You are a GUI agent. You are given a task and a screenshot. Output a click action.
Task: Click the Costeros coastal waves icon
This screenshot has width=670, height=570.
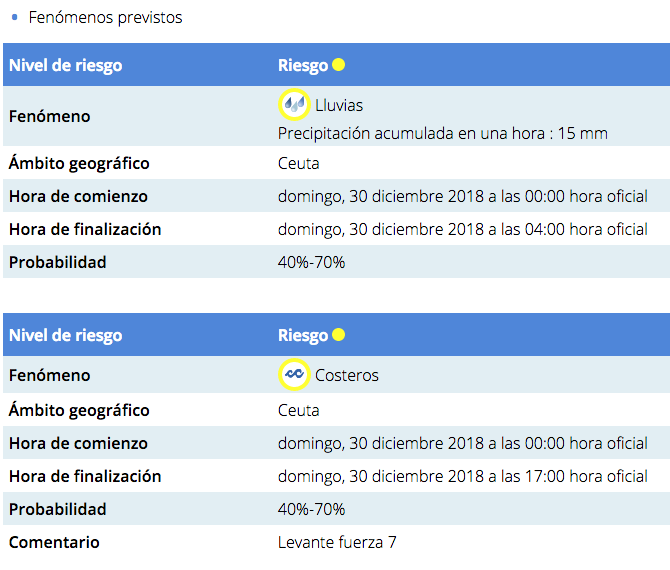point(293,375)
